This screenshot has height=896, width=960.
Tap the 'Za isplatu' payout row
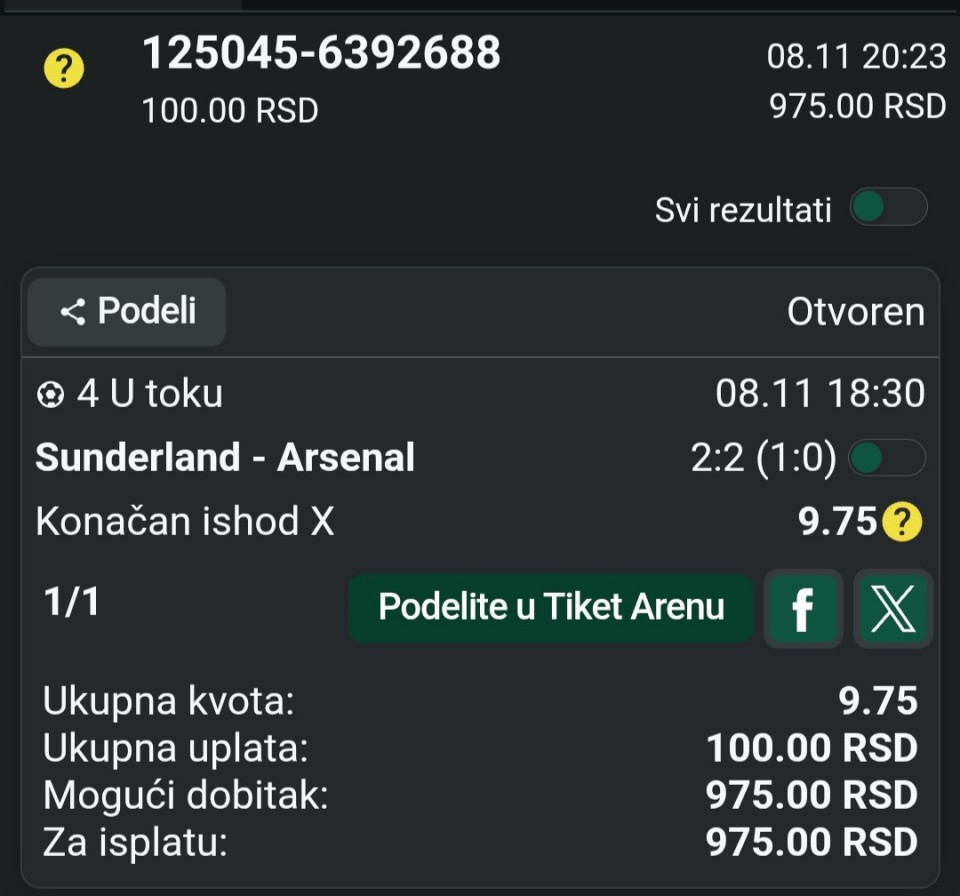pyautogui.click(x=480, y=841)
